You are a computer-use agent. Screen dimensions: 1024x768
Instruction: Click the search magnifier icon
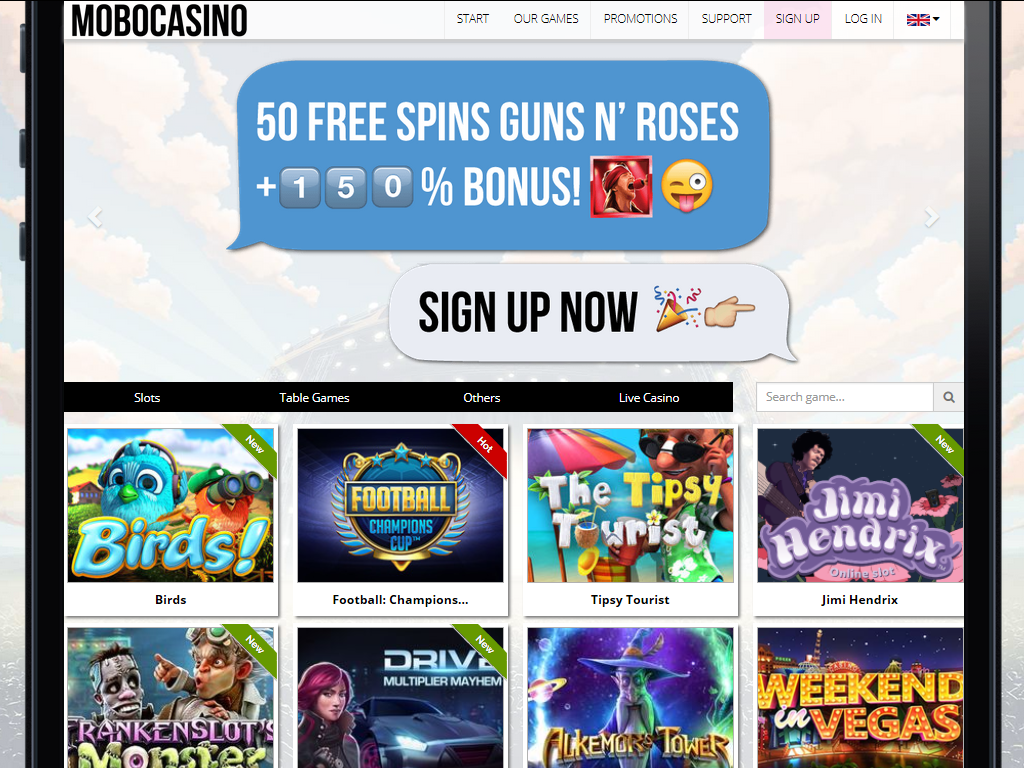pos(948,397)
